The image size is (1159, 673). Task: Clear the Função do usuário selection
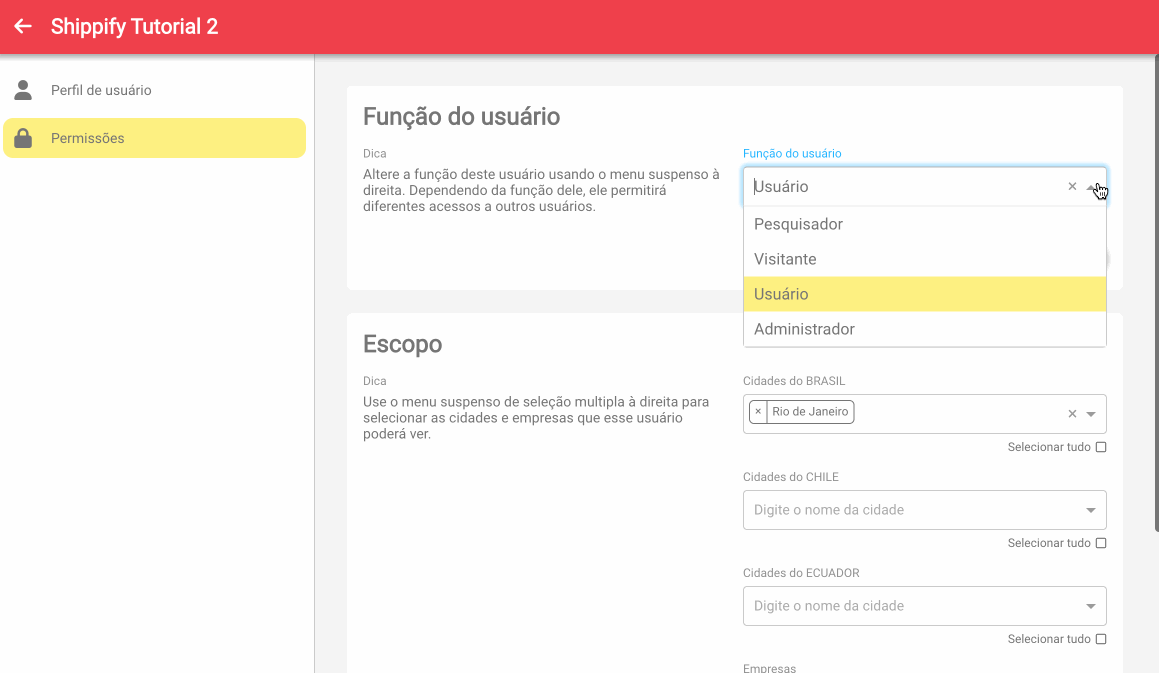pyautogui.click(x=1072, y=186)
